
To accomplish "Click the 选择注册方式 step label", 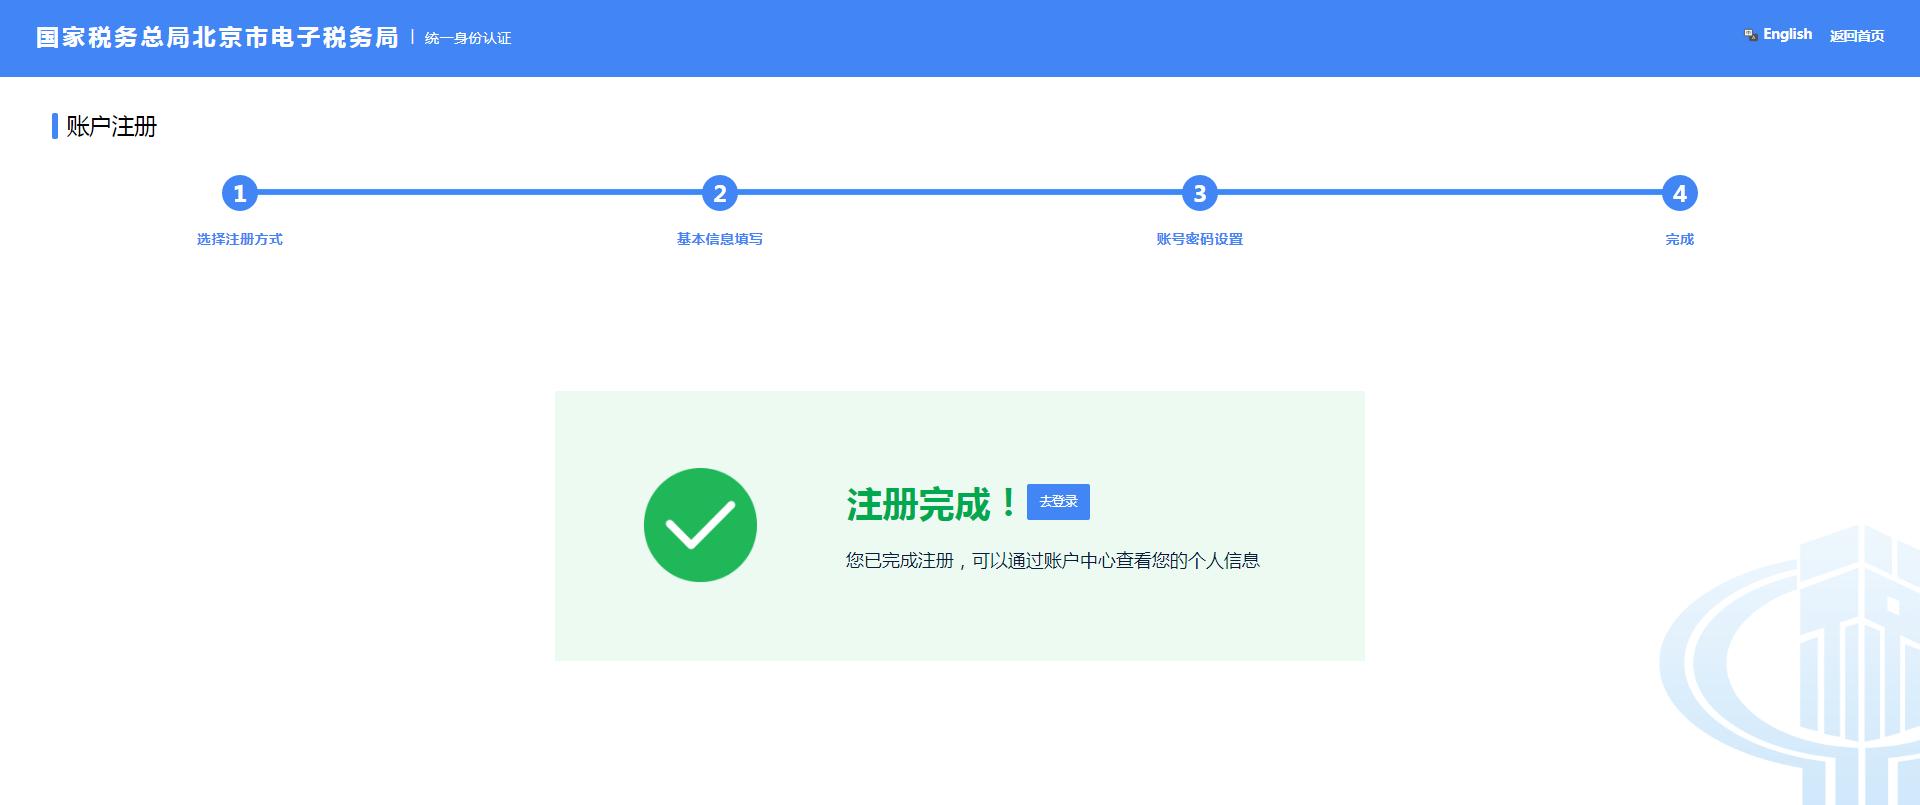I will (240, 239).
